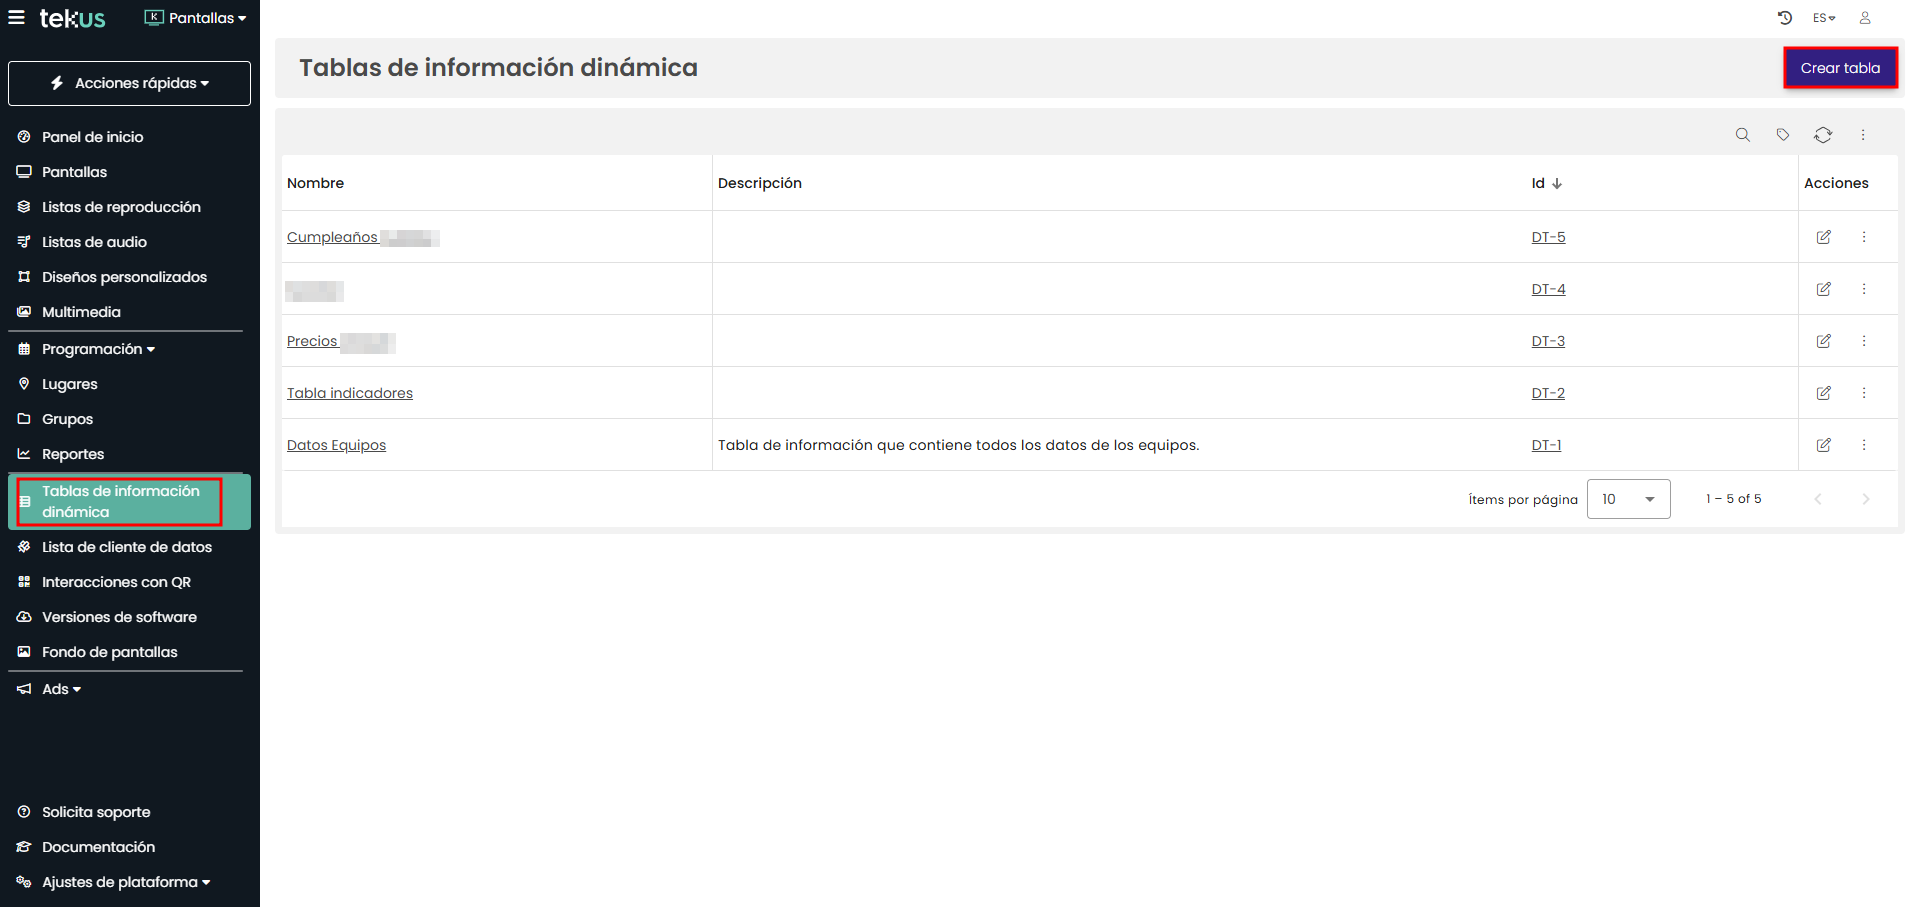Open the table toolbar's three-dot menu

click(x=1862, y=135)
